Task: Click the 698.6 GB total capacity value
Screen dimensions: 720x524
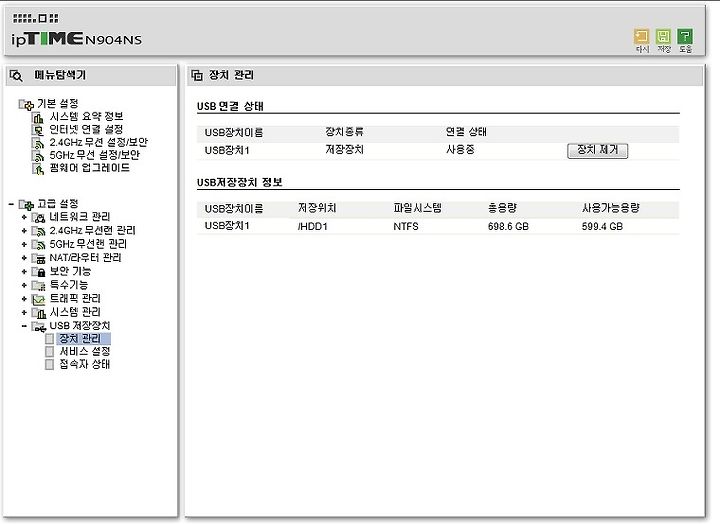Action: click(x=508, y=226)
